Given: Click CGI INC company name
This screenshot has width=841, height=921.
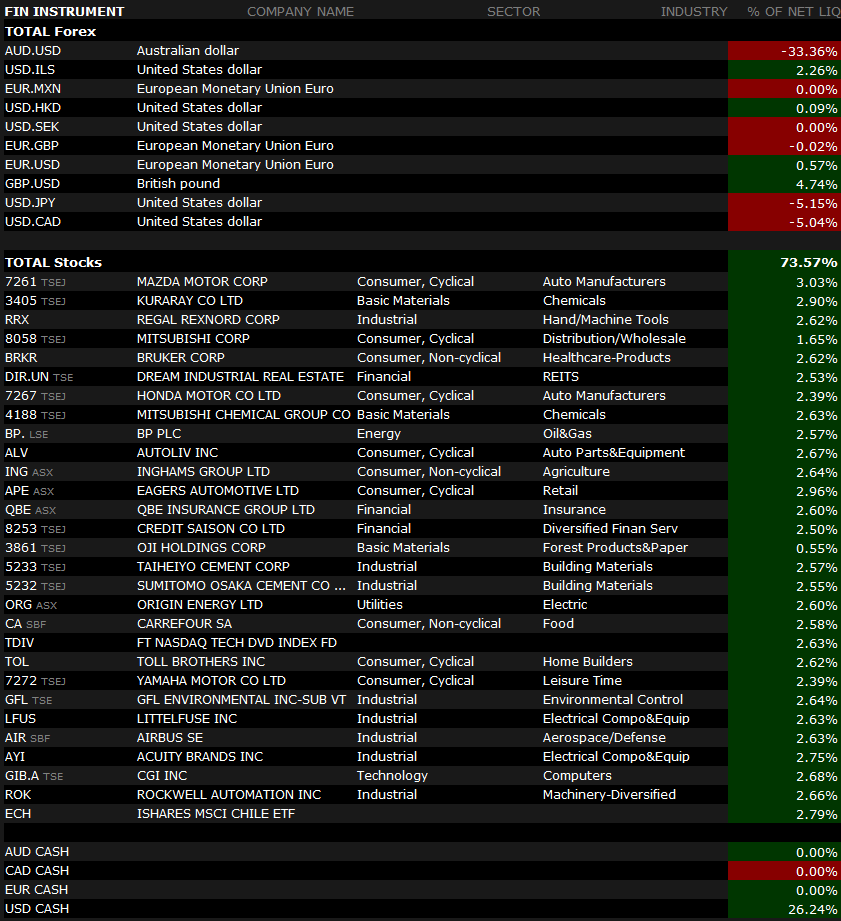Looking at the screenshot, I should (x=162, y=776).
